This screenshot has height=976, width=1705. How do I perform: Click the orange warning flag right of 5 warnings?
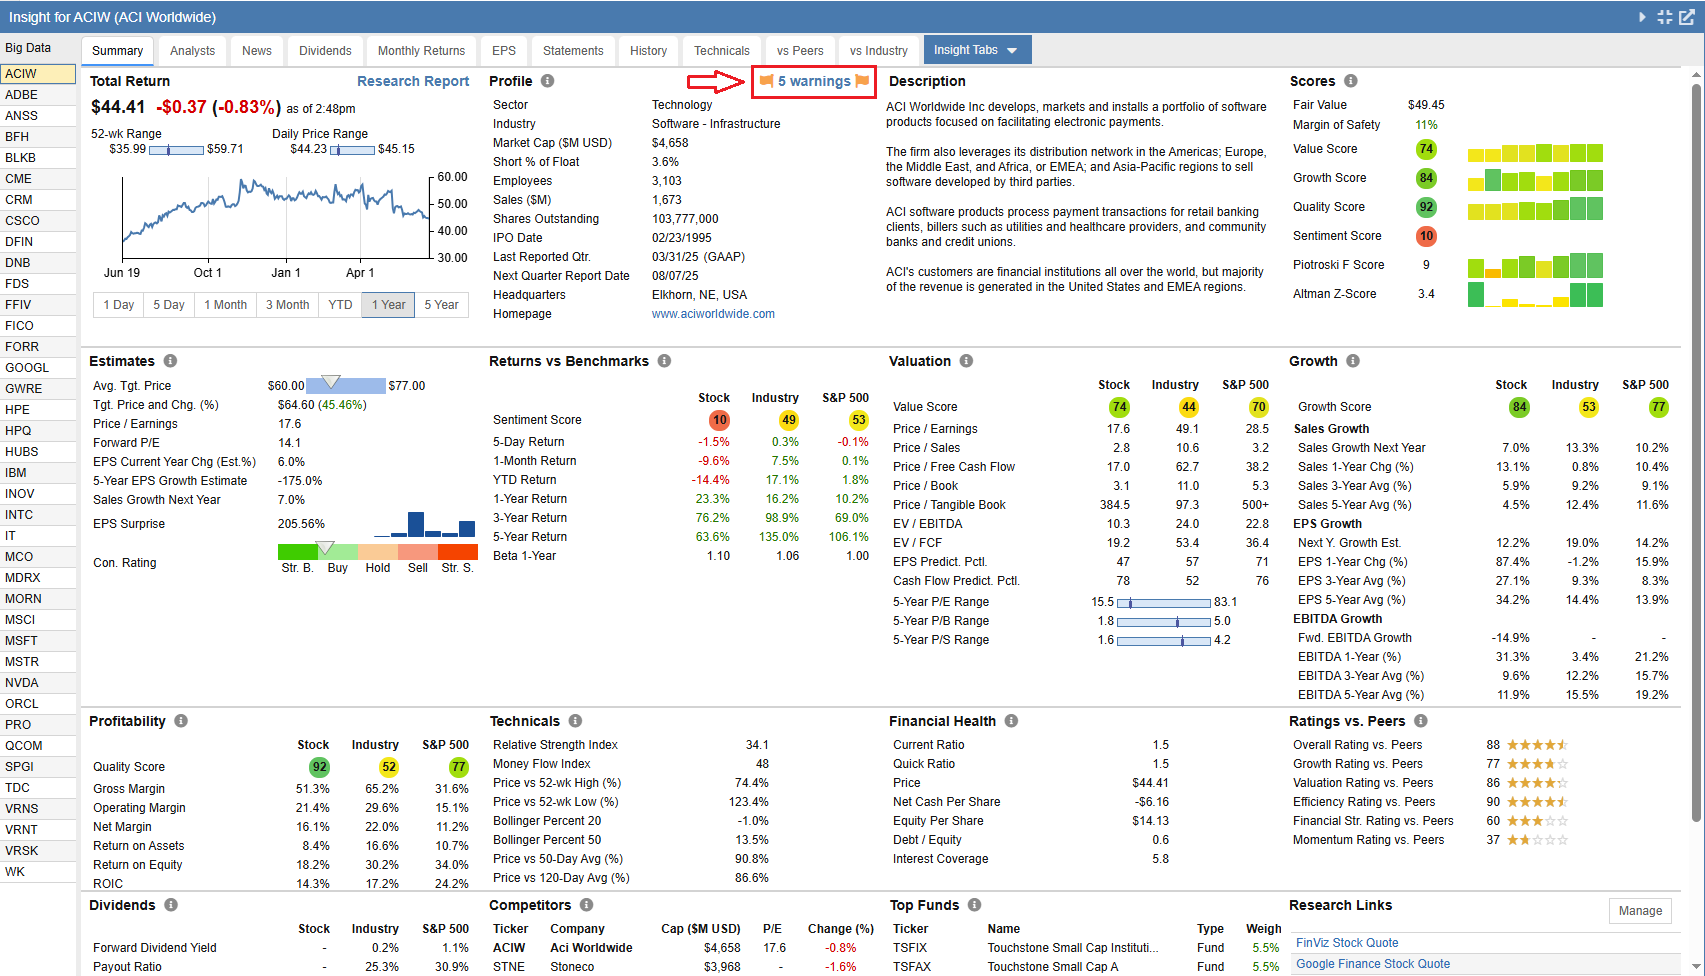[x=862, y=81]
